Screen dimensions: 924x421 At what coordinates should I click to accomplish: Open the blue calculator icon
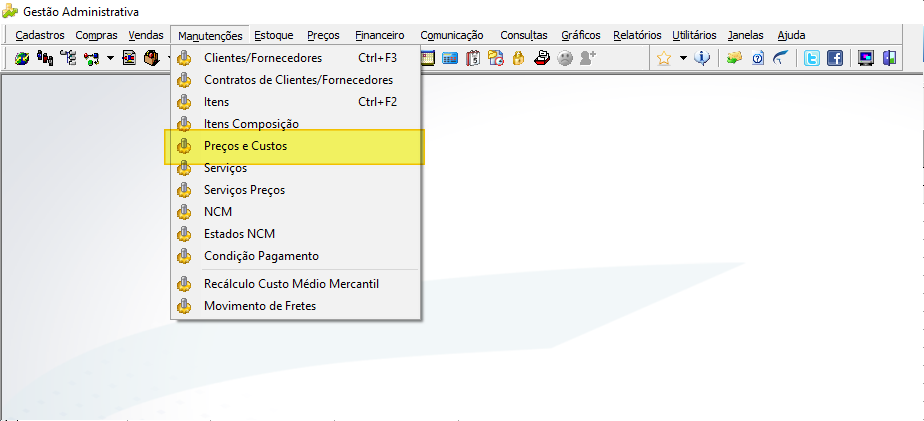tap(450, 58)
